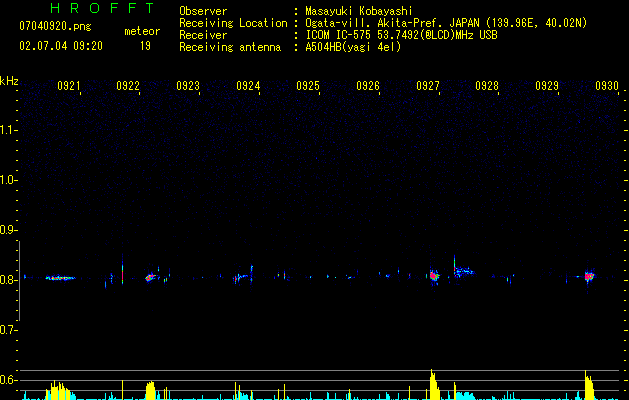The width and height of the screenshot is (629, 400).
Task: Click the bright meteor echo at 0927
Action: (433, 276)
